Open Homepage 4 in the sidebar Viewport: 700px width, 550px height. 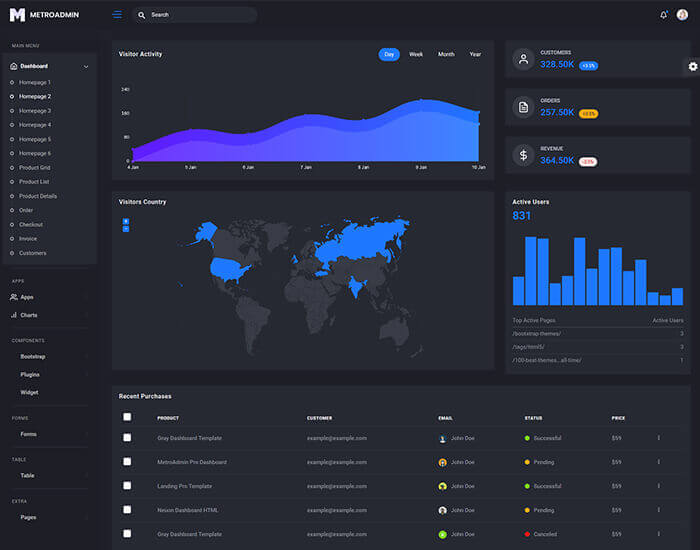coord(35,125)
